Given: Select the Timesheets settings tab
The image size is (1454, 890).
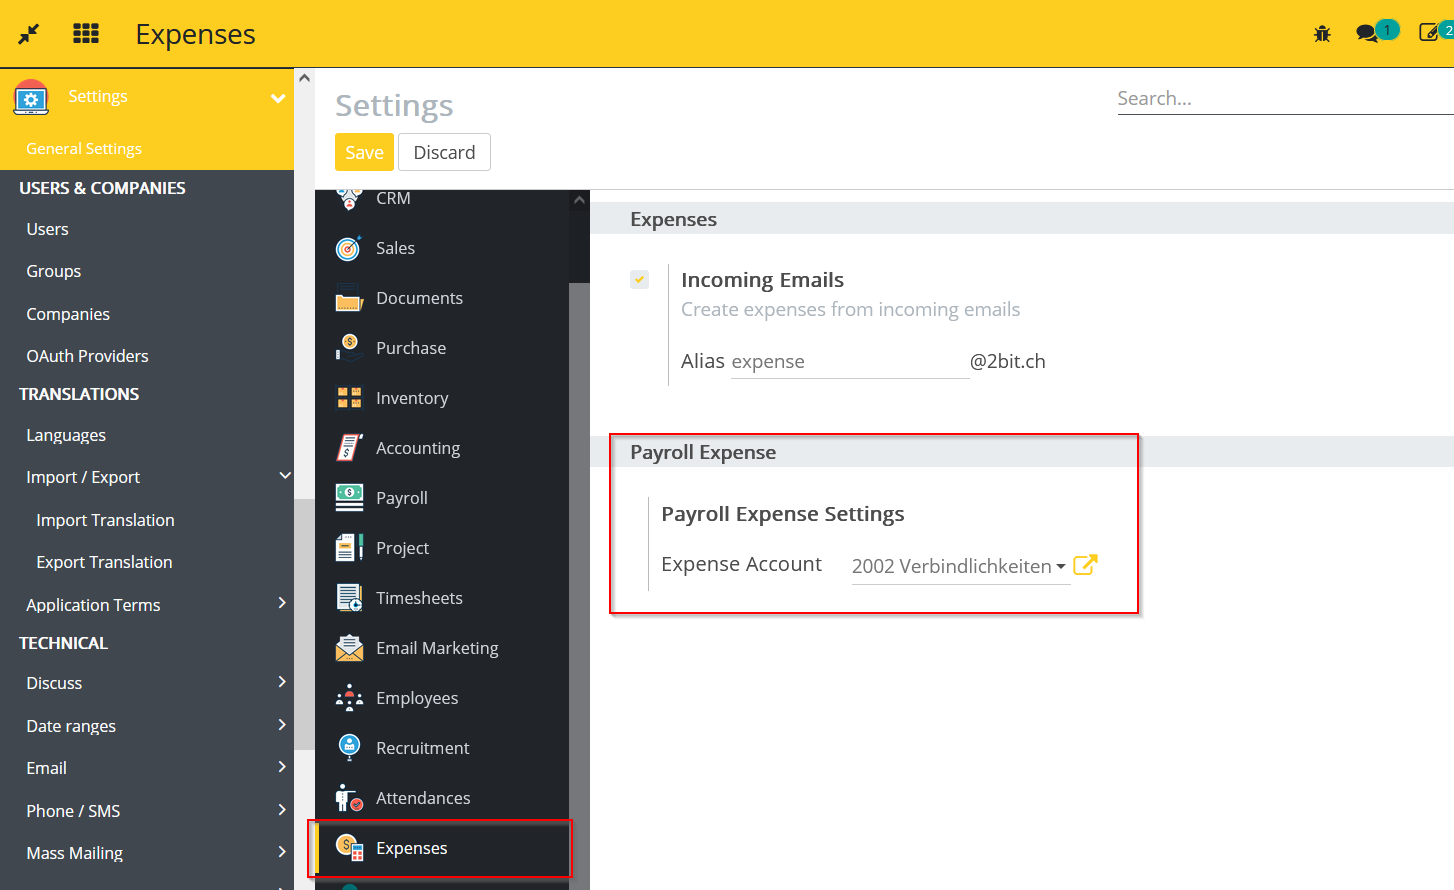Looking at the screenshot, I should point(419,597).
